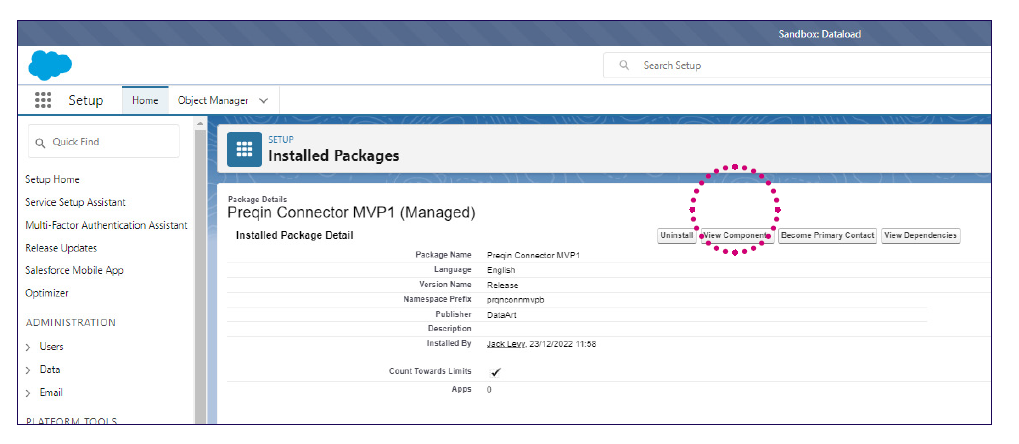Select the Release version name value

[x=502, y=285]
